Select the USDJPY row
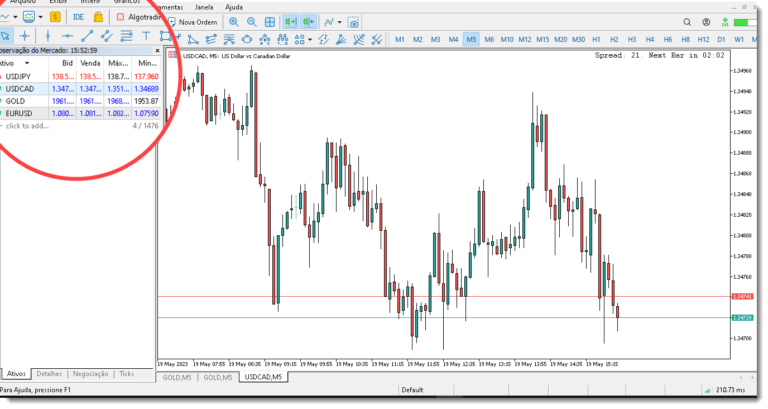Screen dimensions: 768x409 [80, 76]
